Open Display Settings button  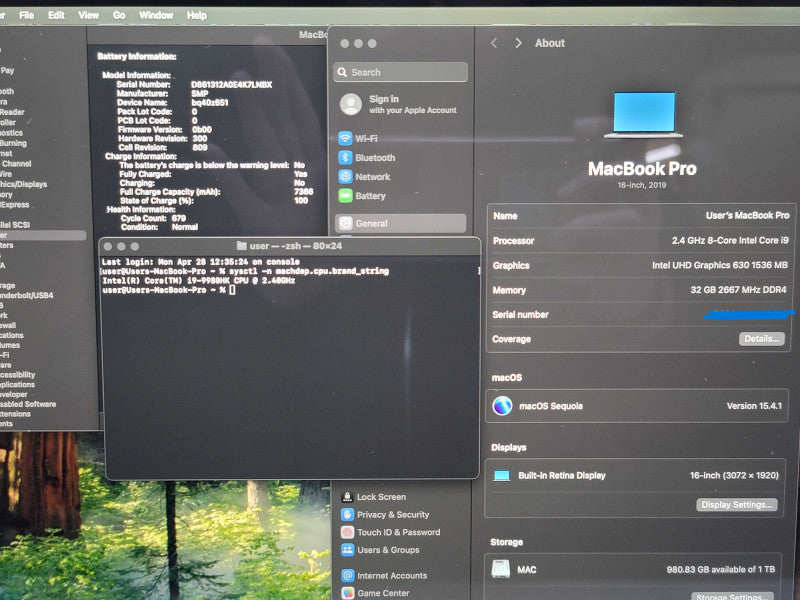(x=737, y=505)
